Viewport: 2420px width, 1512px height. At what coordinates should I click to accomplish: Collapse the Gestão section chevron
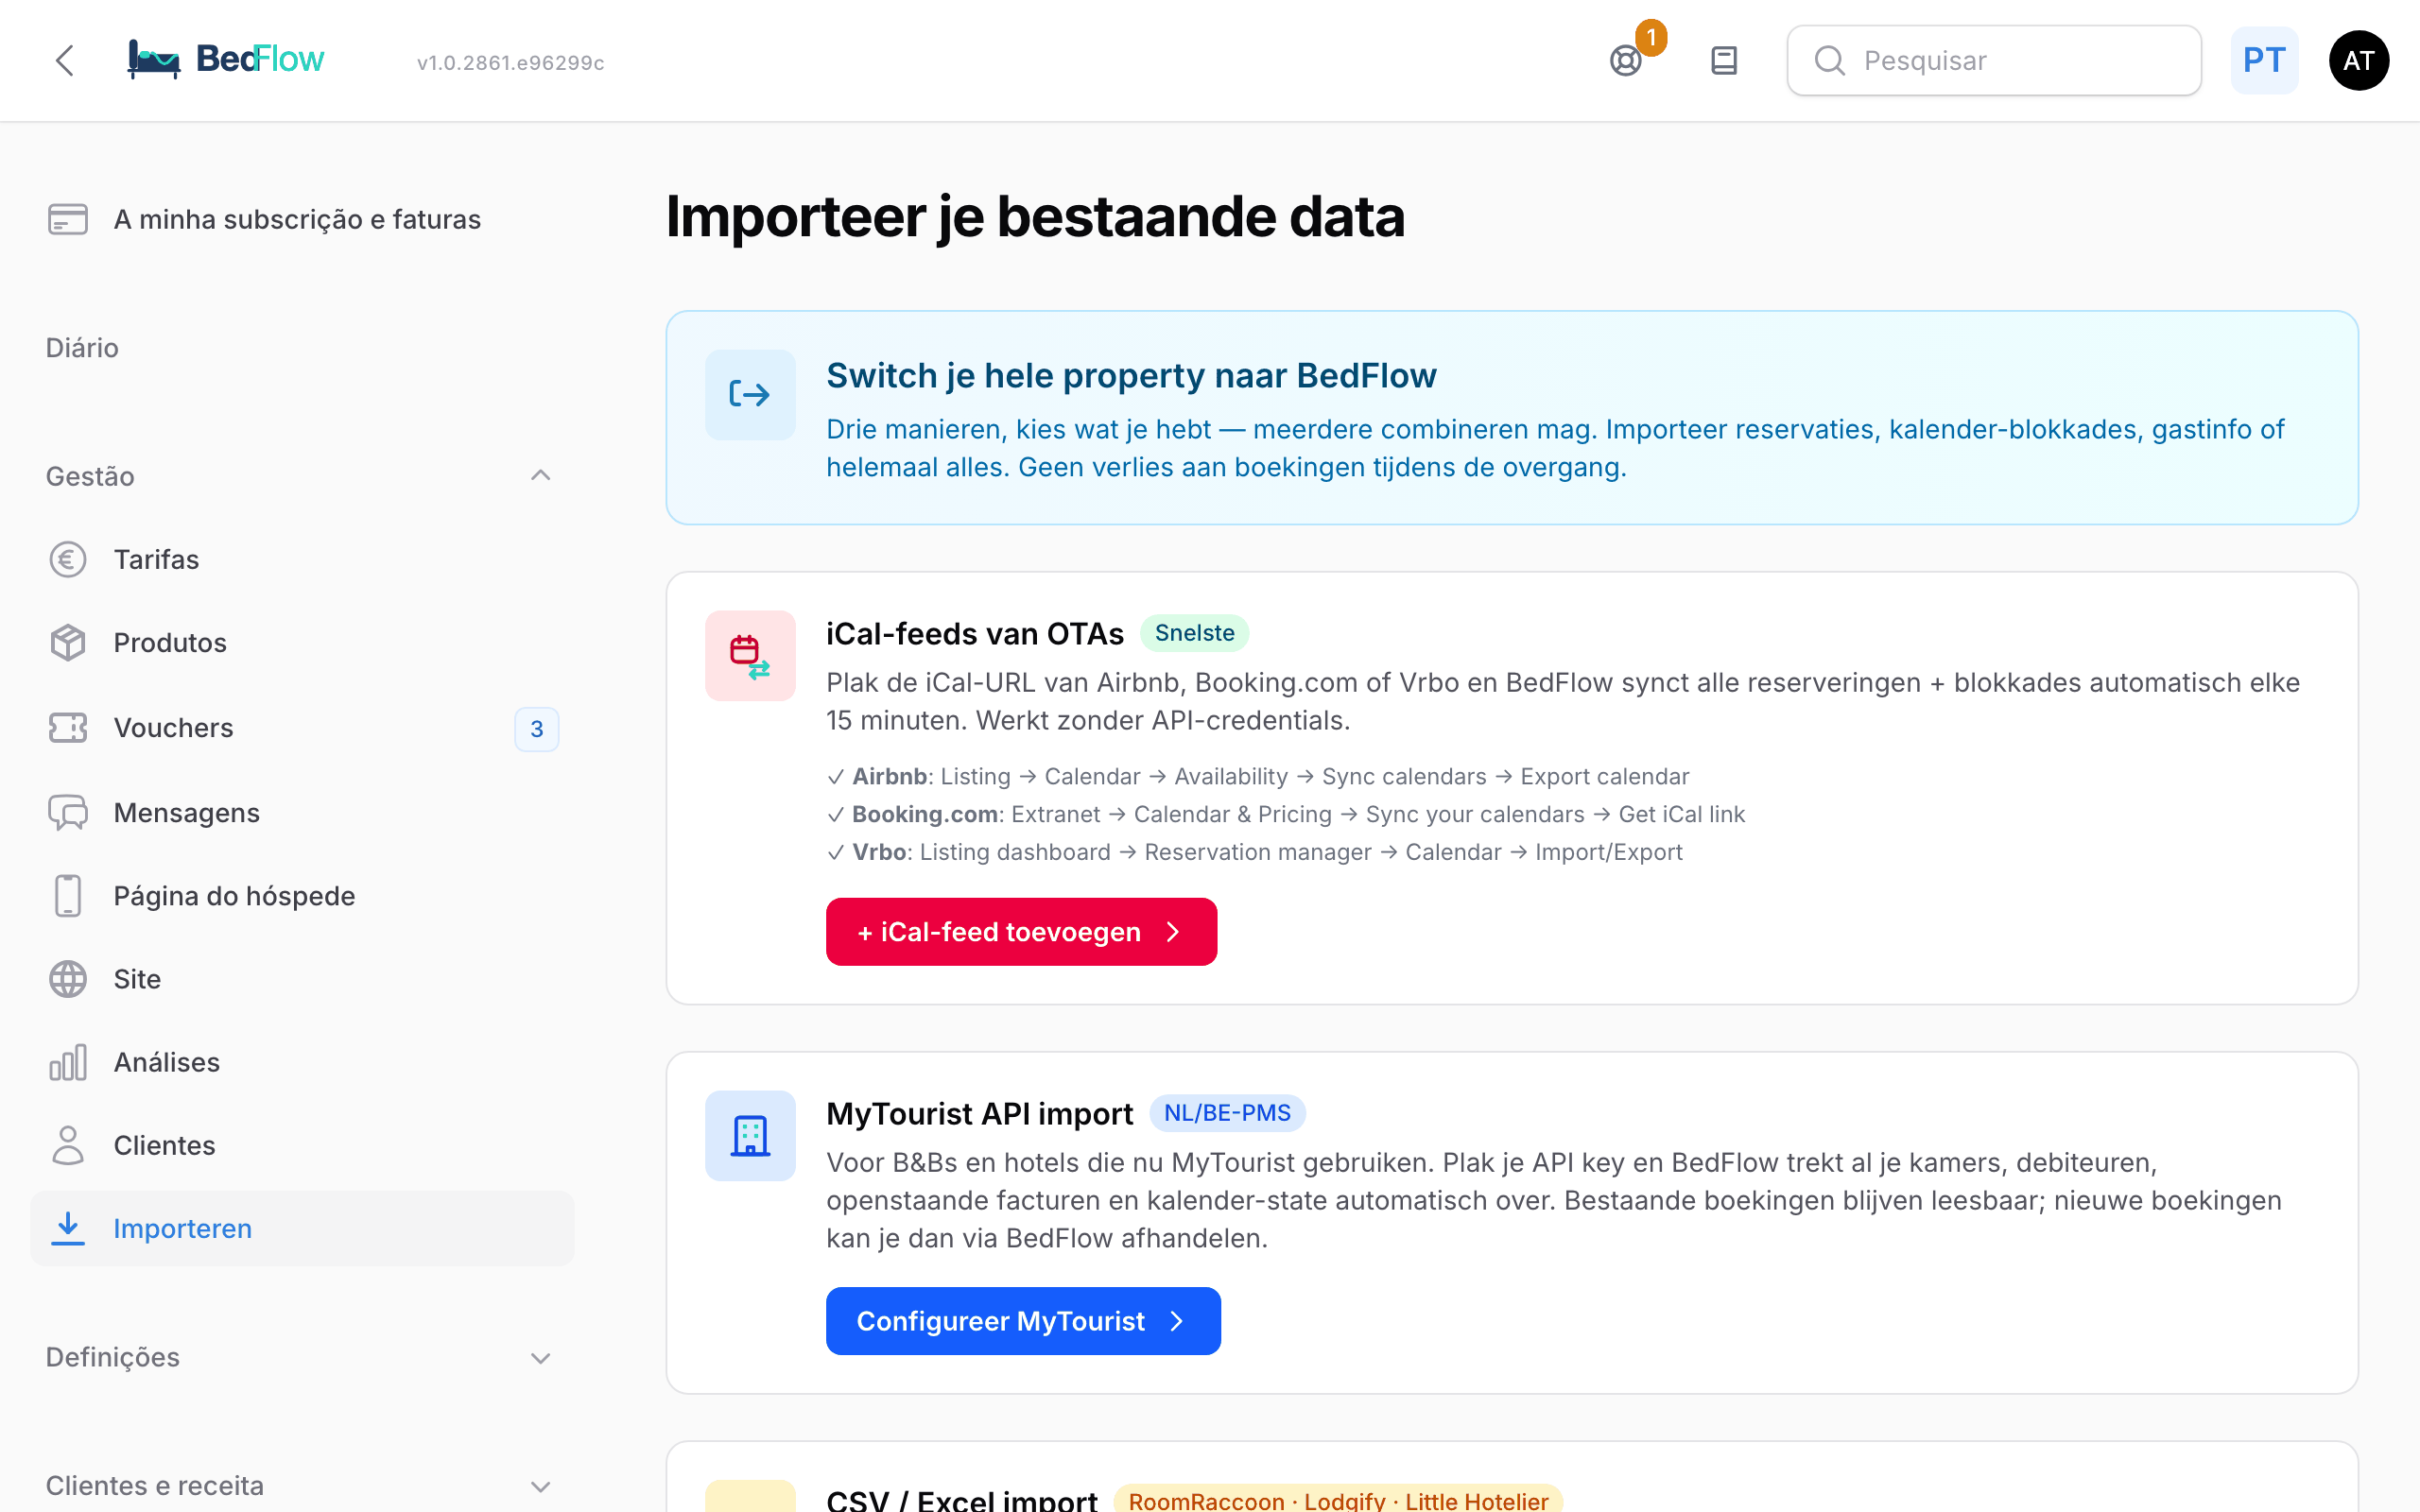click(541, 476)
